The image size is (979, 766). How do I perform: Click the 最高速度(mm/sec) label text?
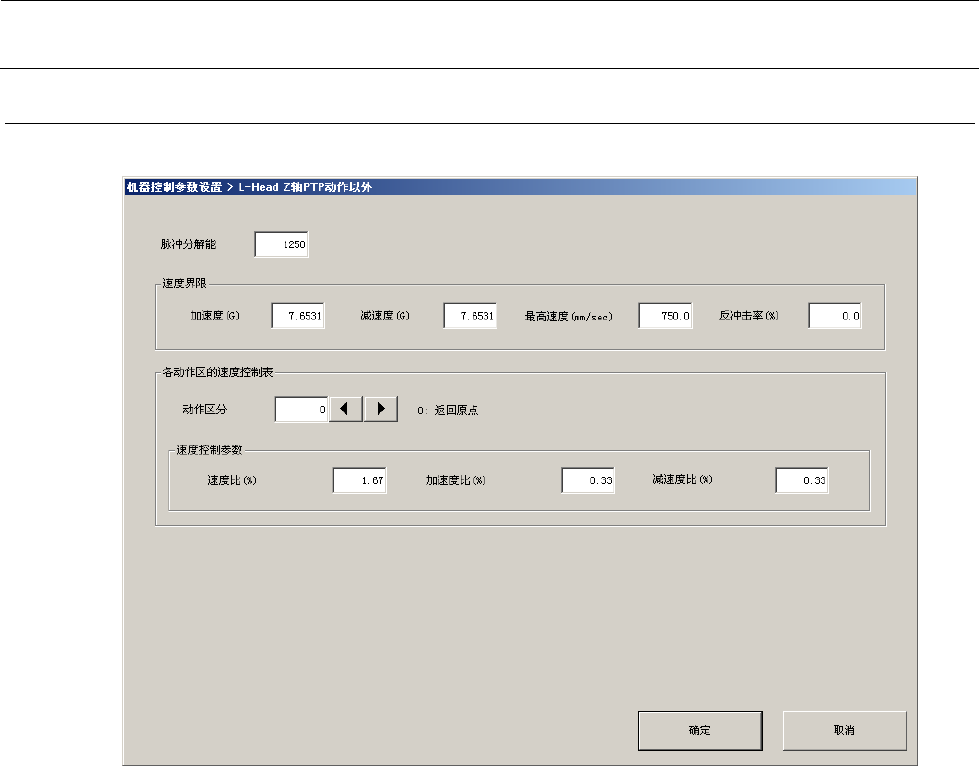tap(567, 316)
